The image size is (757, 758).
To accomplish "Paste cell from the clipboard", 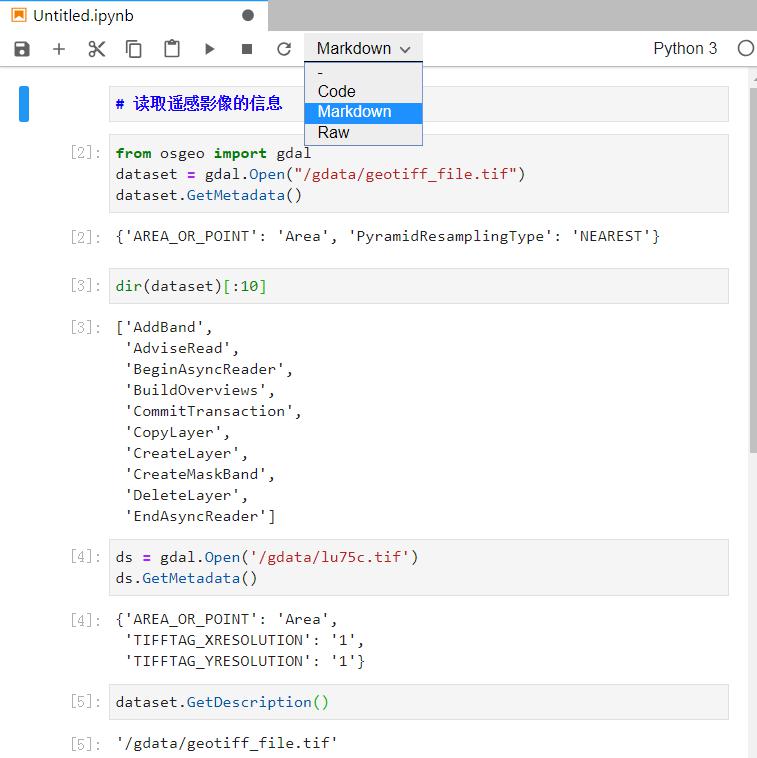I will tap(172, 49).
